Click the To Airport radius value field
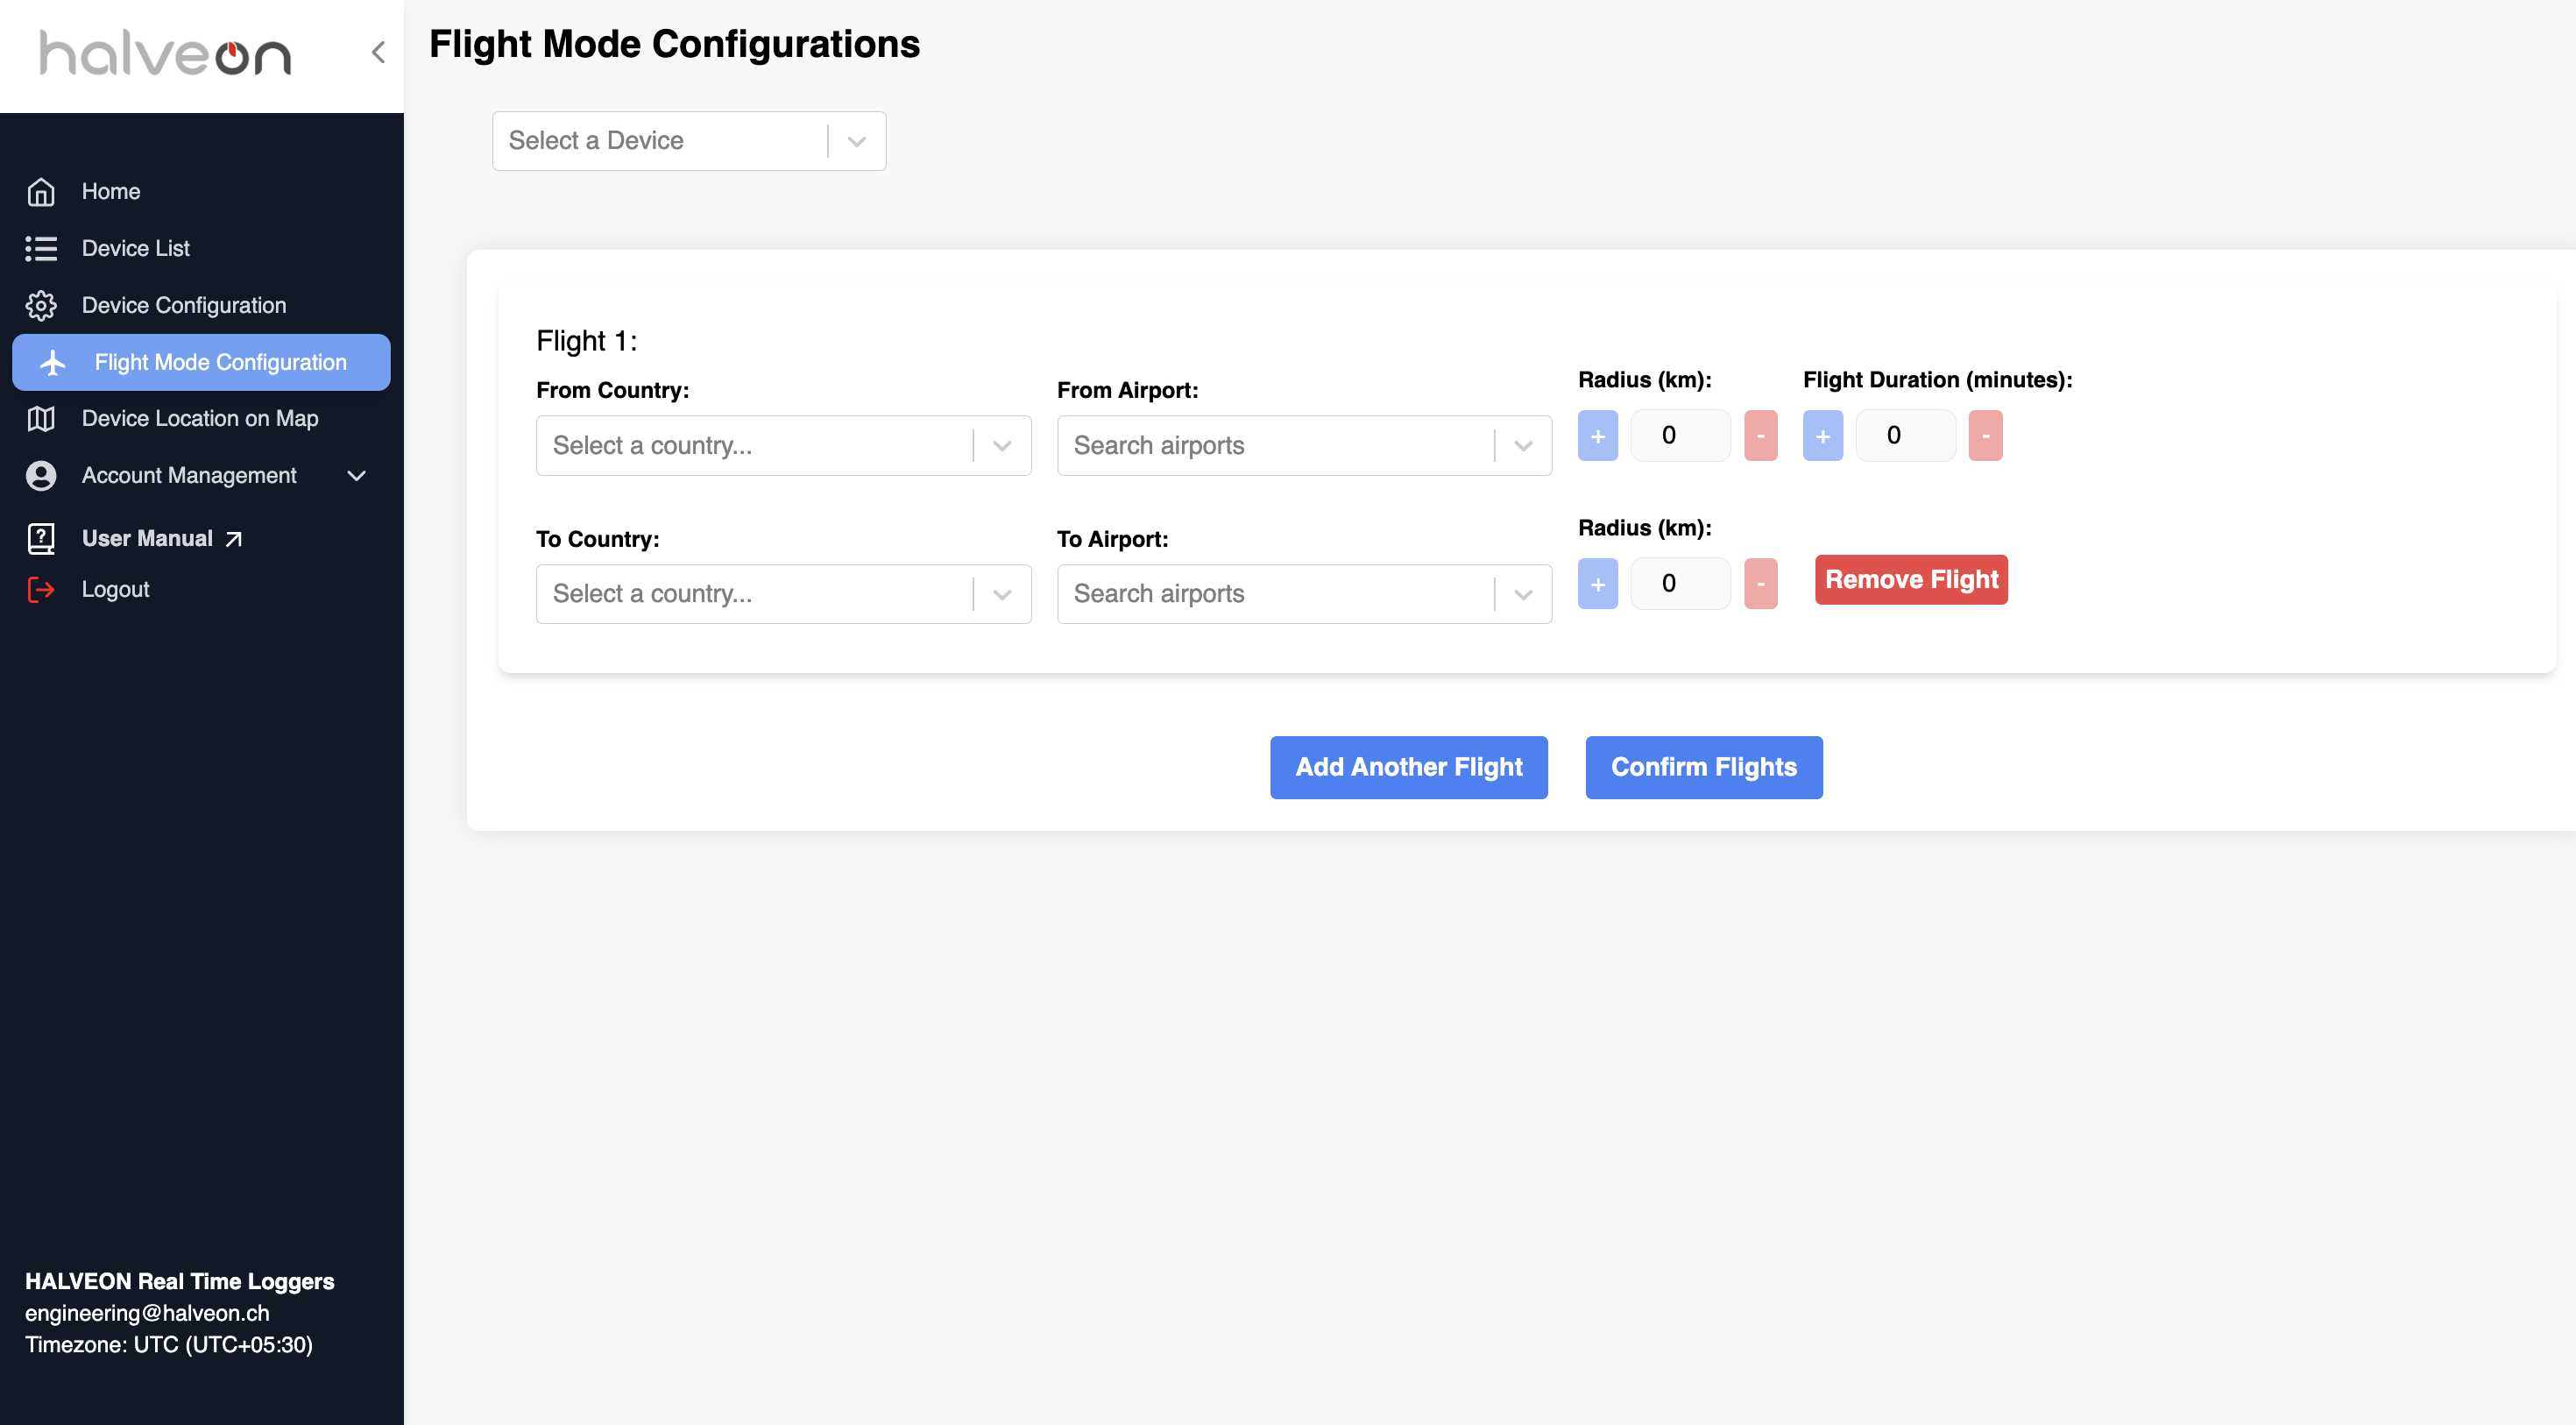 click(1680, 583)
